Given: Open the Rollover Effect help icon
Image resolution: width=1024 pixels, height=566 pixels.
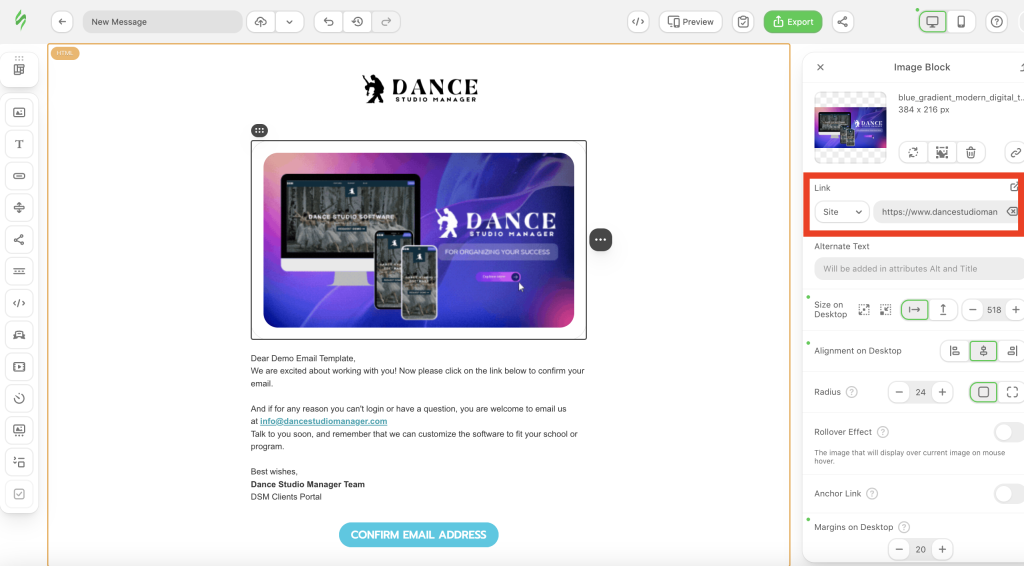Looking at the screenshot, I should [882, 432].
